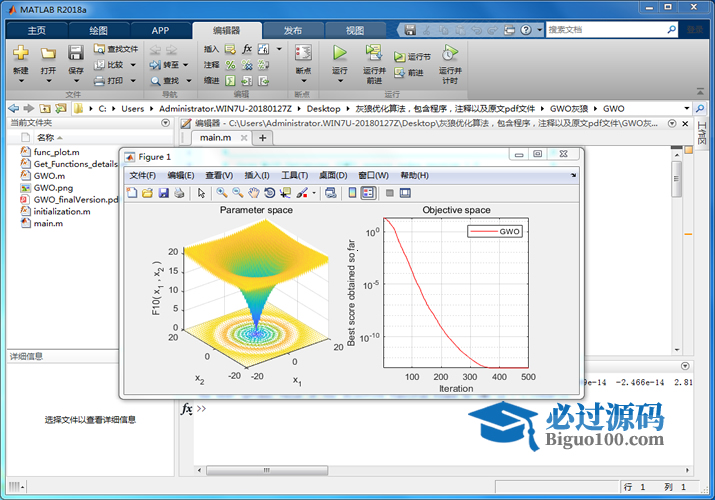The width and height of the screenshot is (715, 500).
Task: Select the Data Cursor tool in Figure 1
Action: (285, 193)
